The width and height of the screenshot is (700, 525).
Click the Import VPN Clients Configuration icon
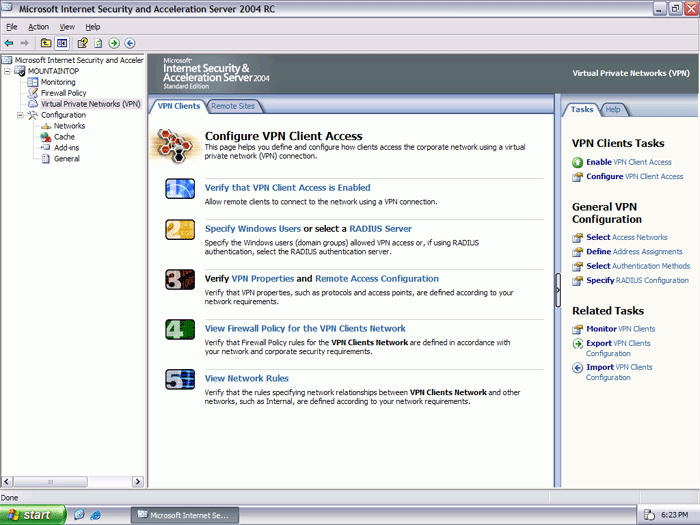[577, 367]
